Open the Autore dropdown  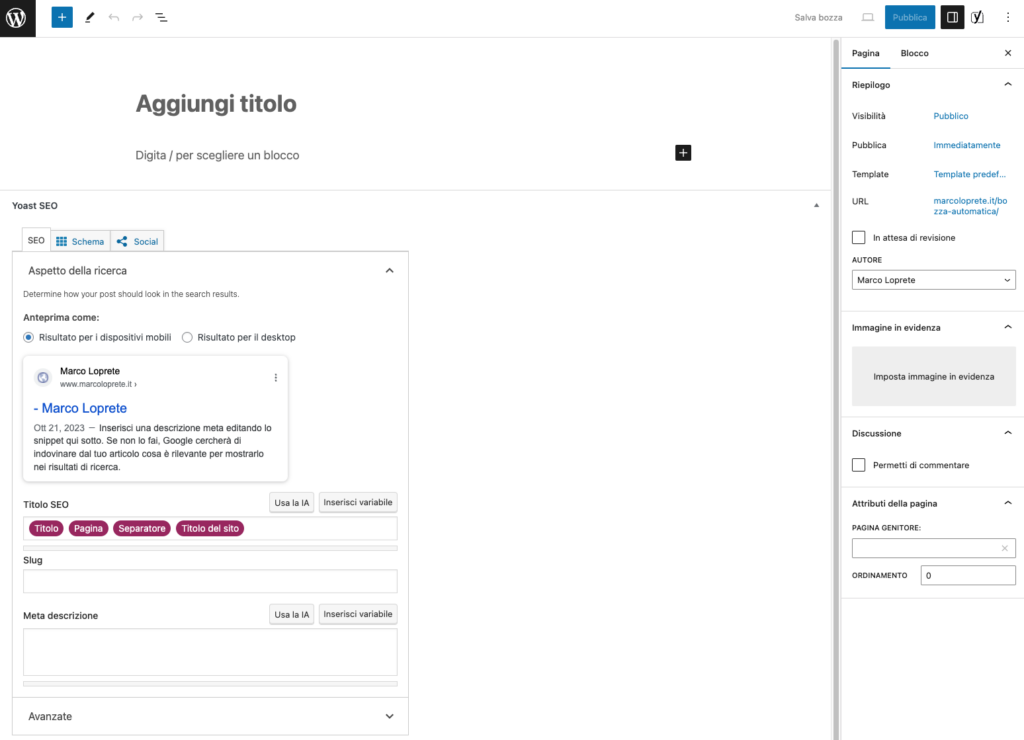pos(933,280)
